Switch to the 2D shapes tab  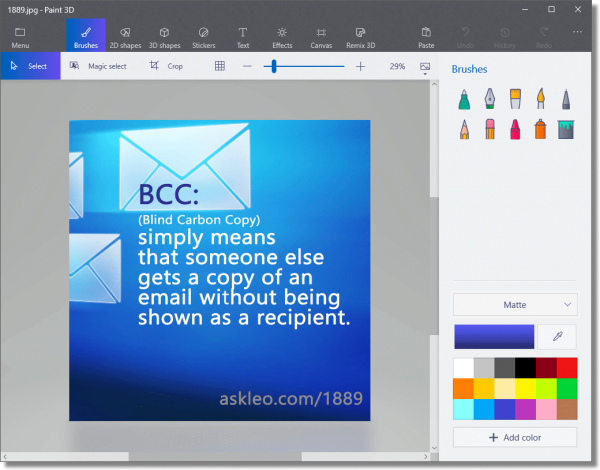pos(125,38)
